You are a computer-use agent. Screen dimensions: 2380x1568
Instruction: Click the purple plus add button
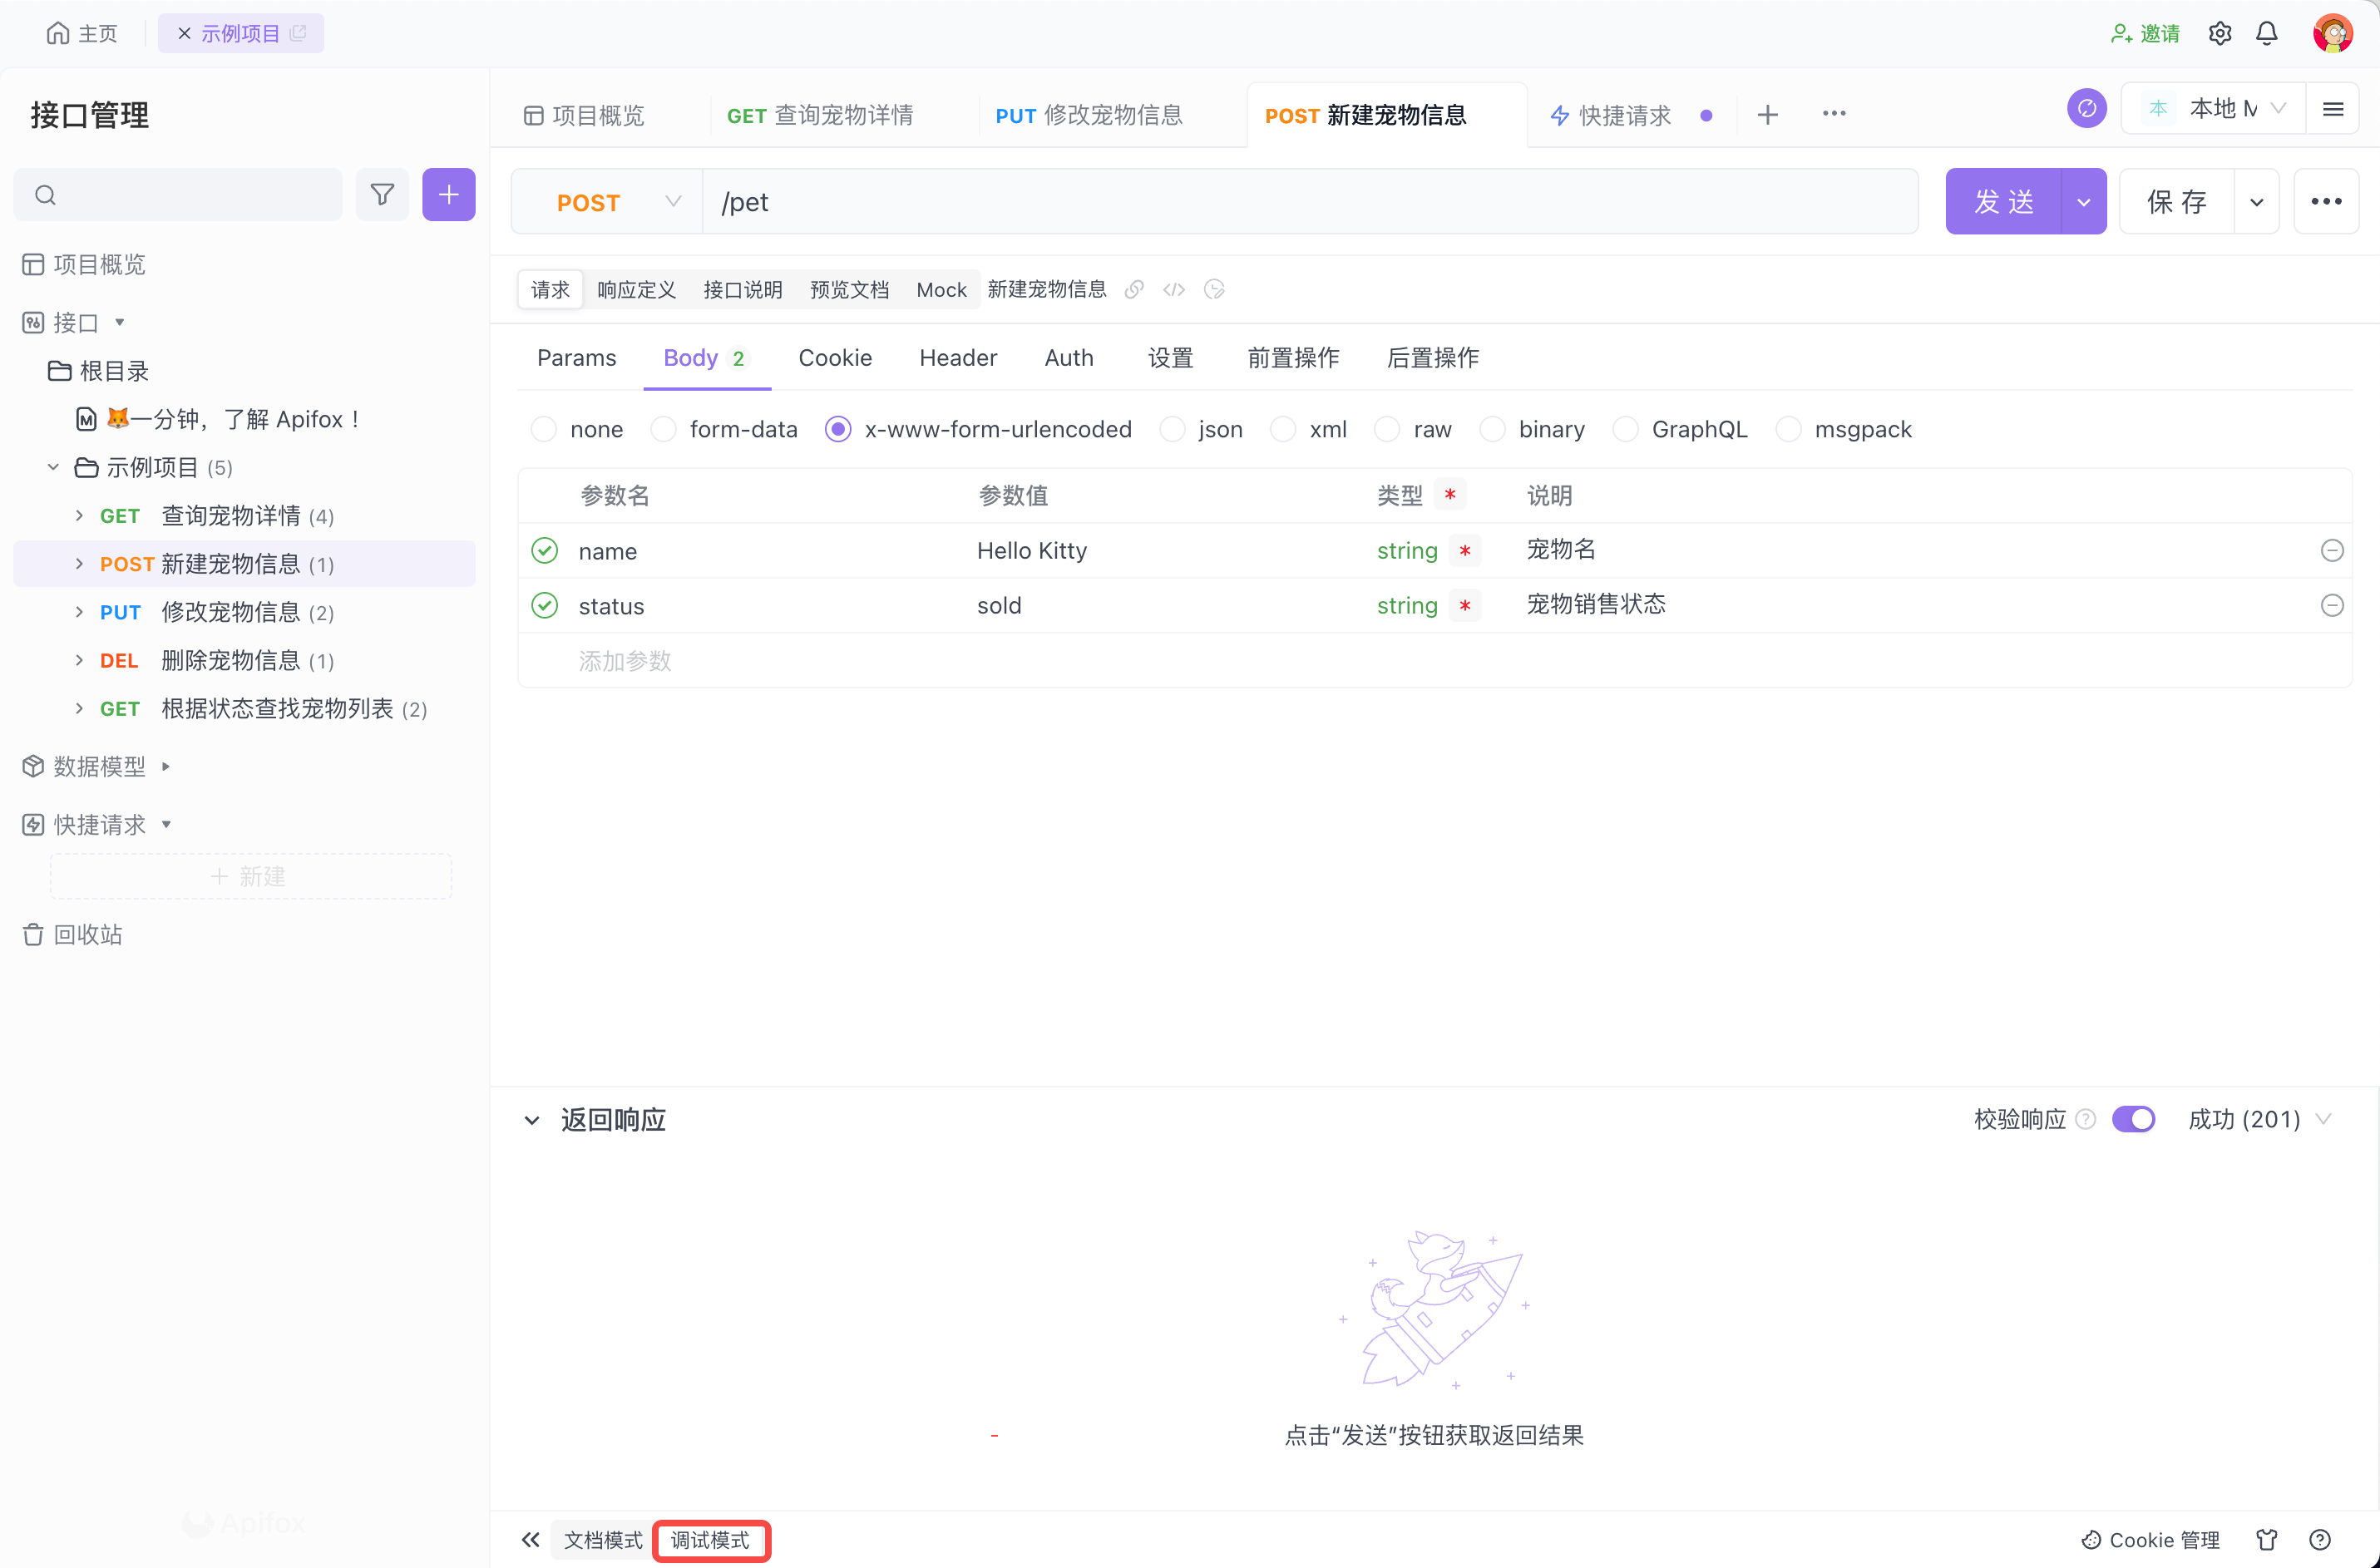448,194
